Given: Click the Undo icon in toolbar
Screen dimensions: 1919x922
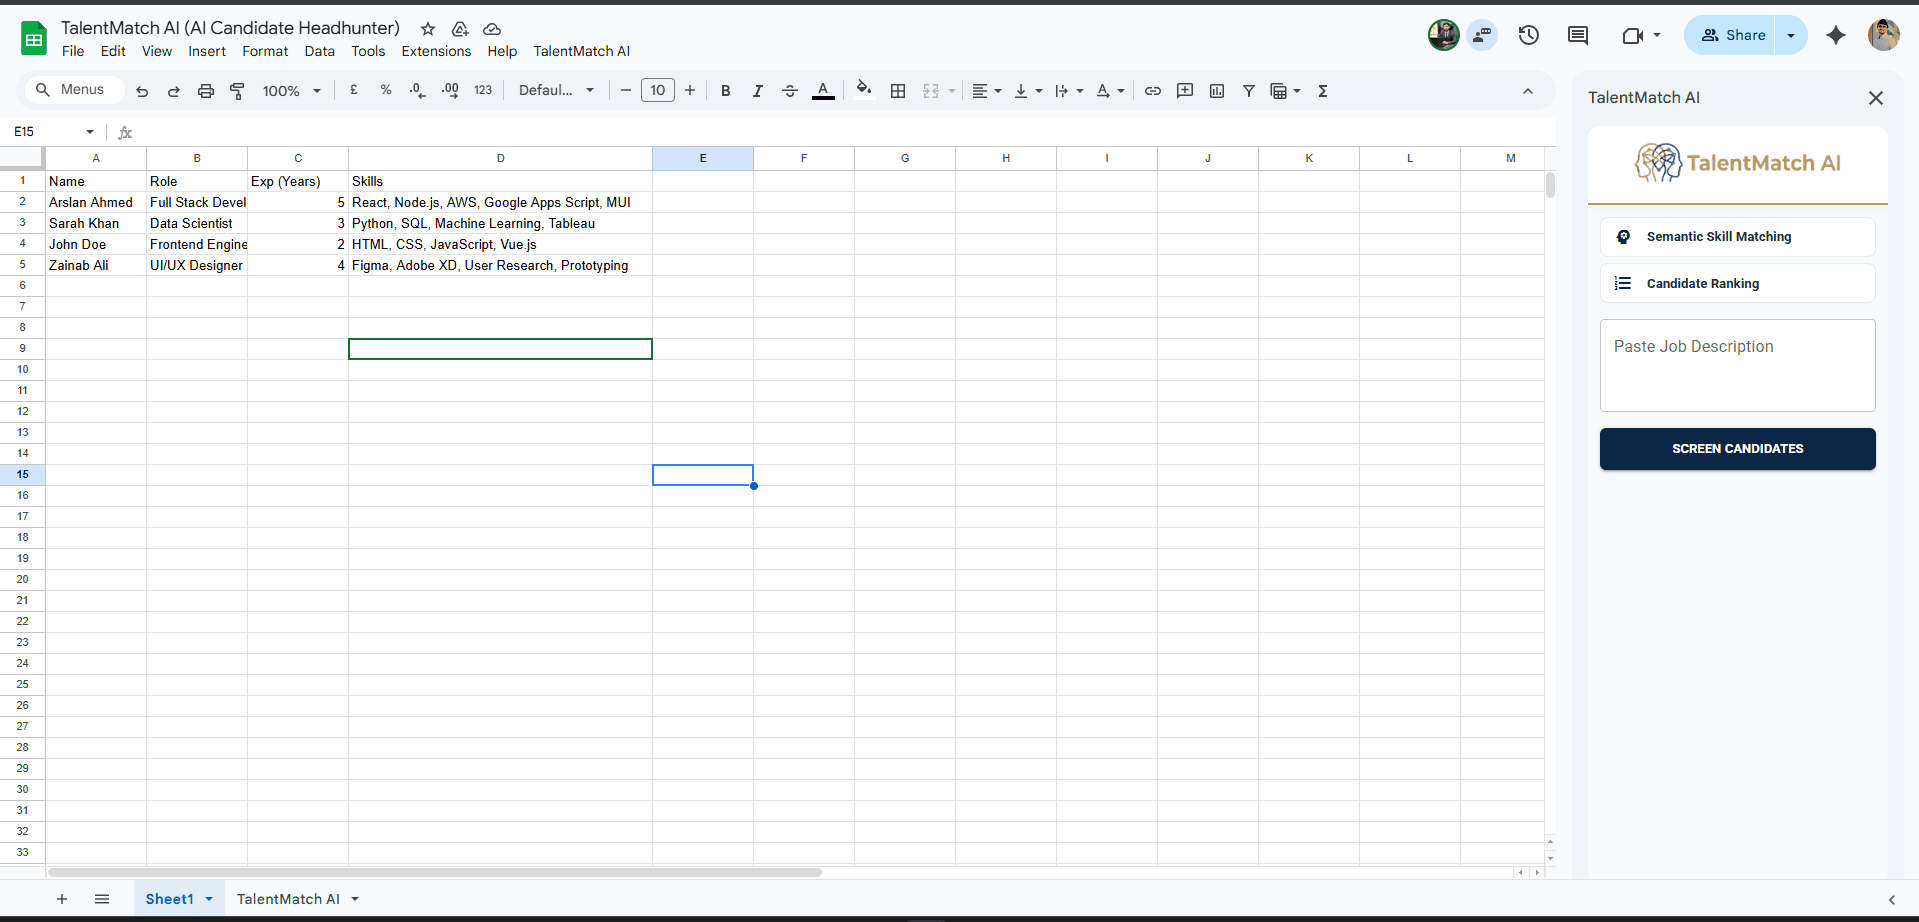Looking at the screenshot, I should point(142,91).
